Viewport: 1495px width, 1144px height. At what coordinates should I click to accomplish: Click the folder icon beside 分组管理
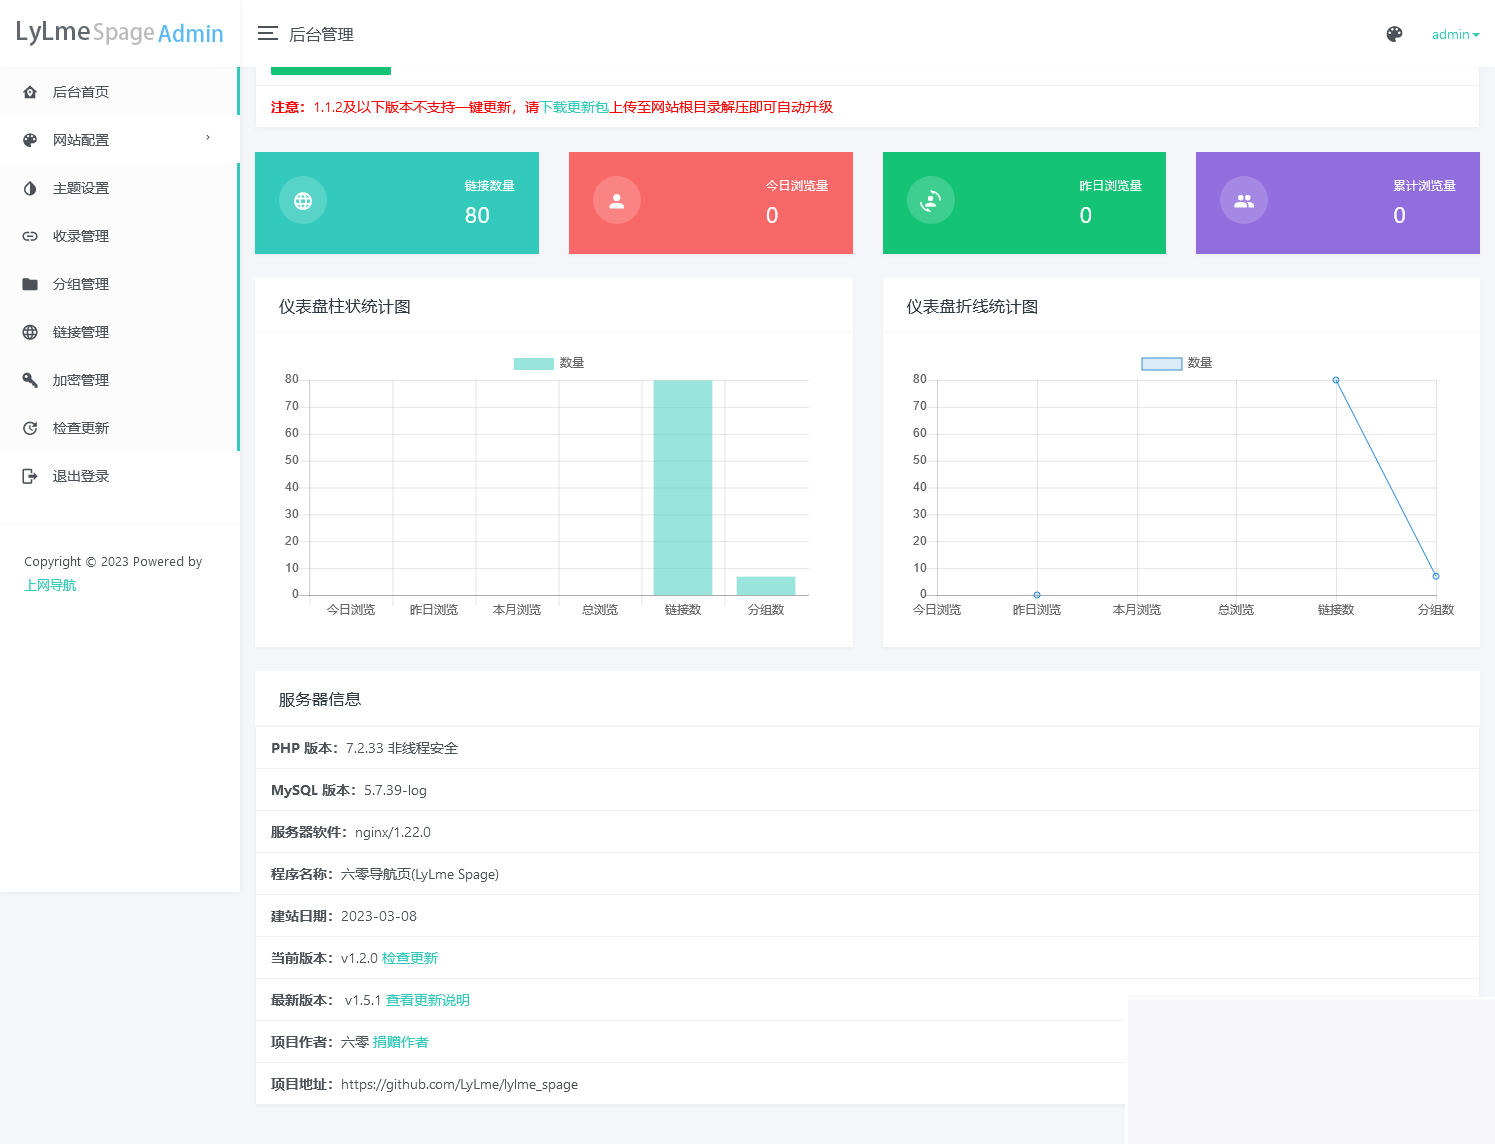tap(30, 283)
